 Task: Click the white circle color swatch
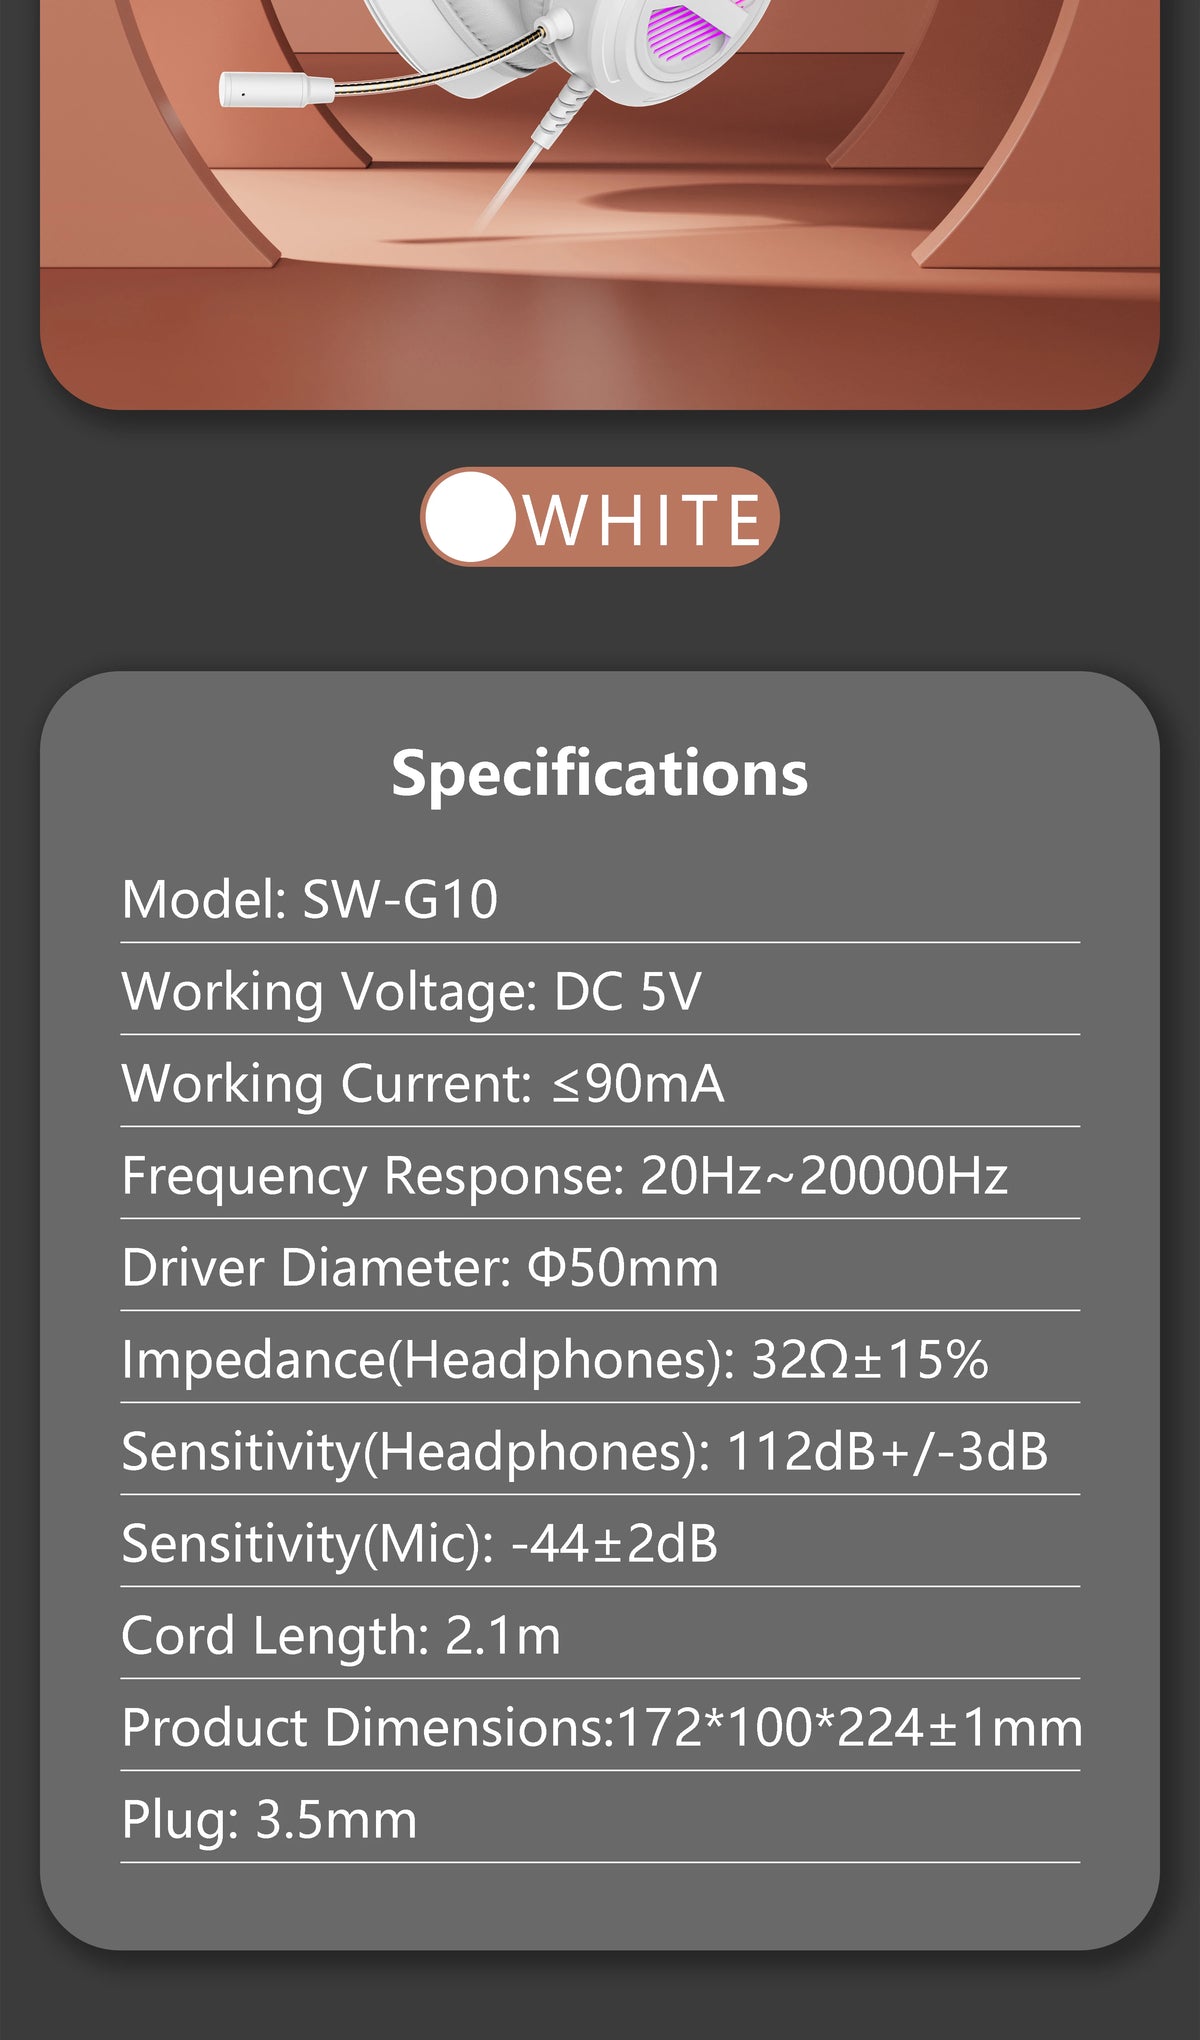(x=470, y=517)
